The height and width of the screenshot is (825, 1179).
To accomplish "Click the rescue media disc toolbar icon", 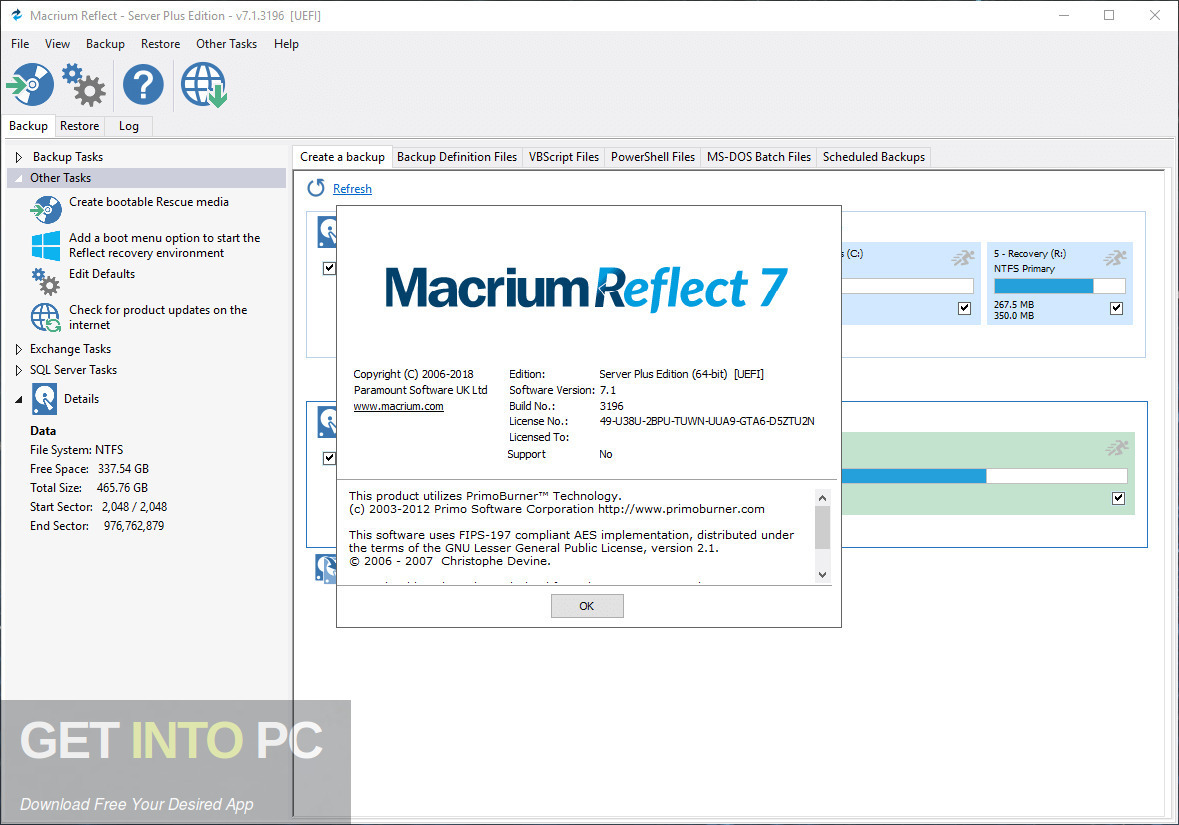I will pyautogui.click(x=31, y=84).
